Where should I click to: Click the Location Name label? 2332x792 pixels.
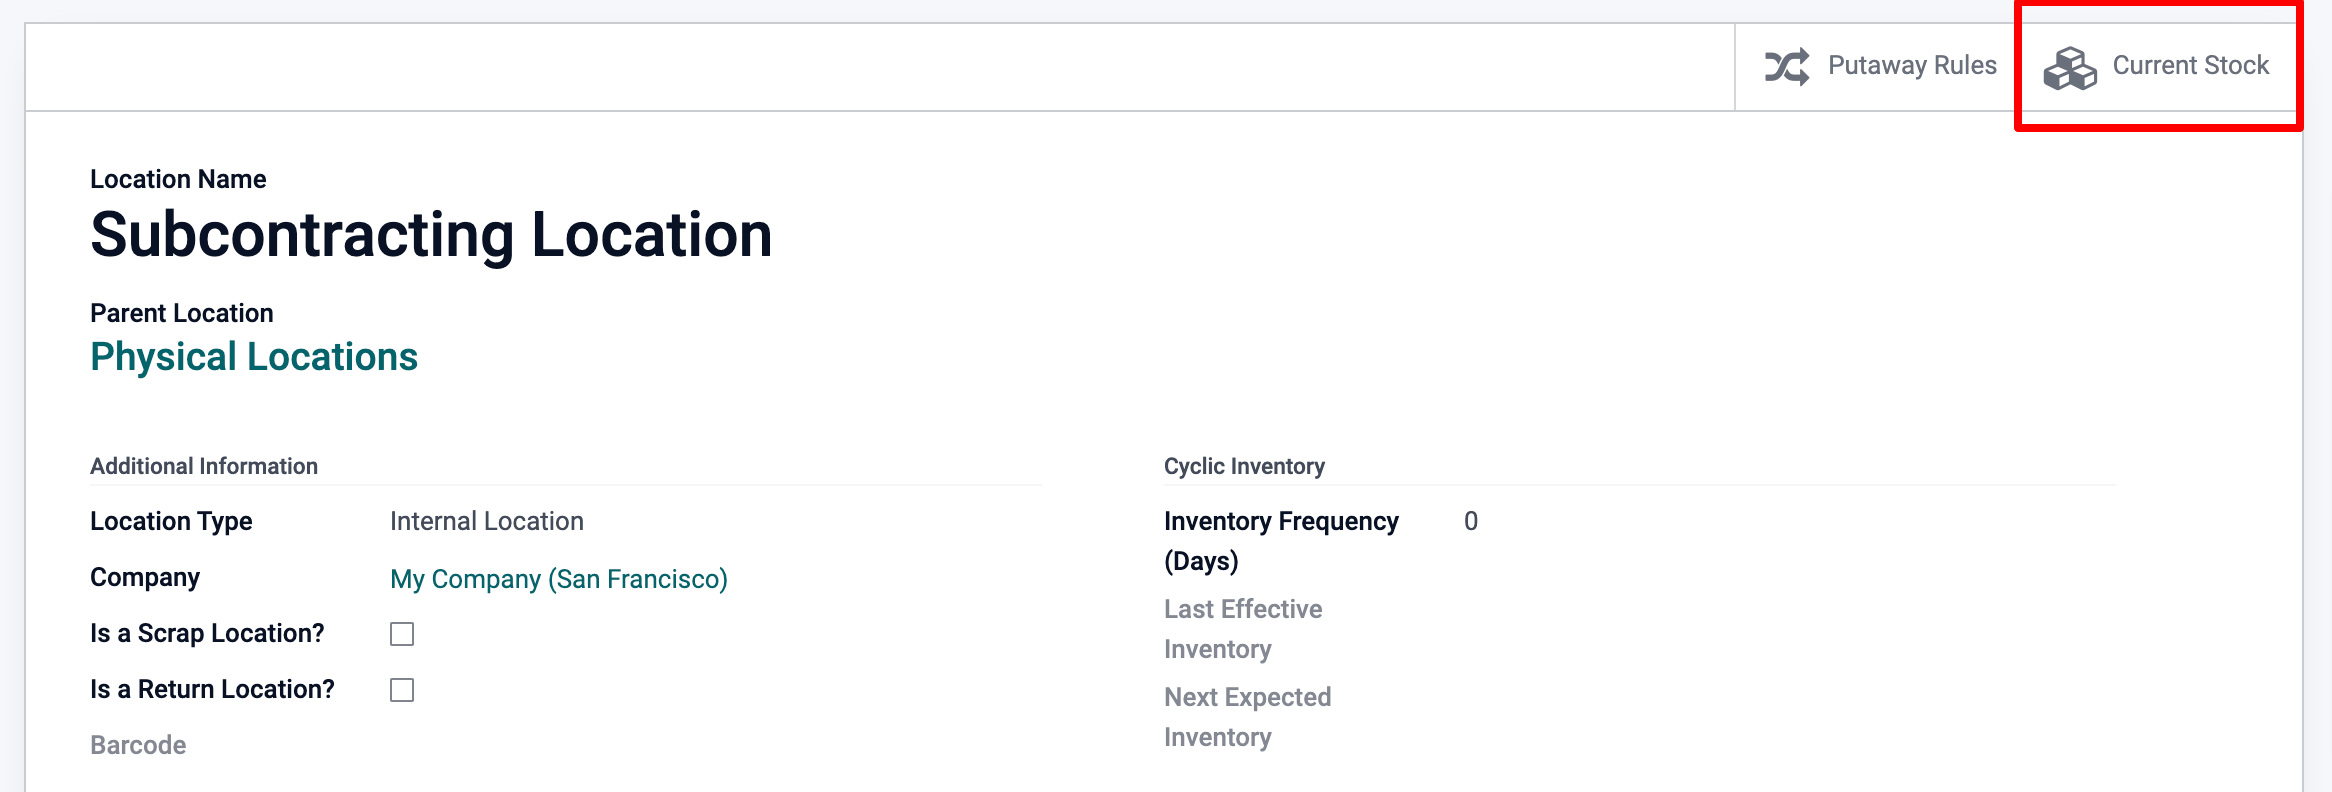pos(178,179)
